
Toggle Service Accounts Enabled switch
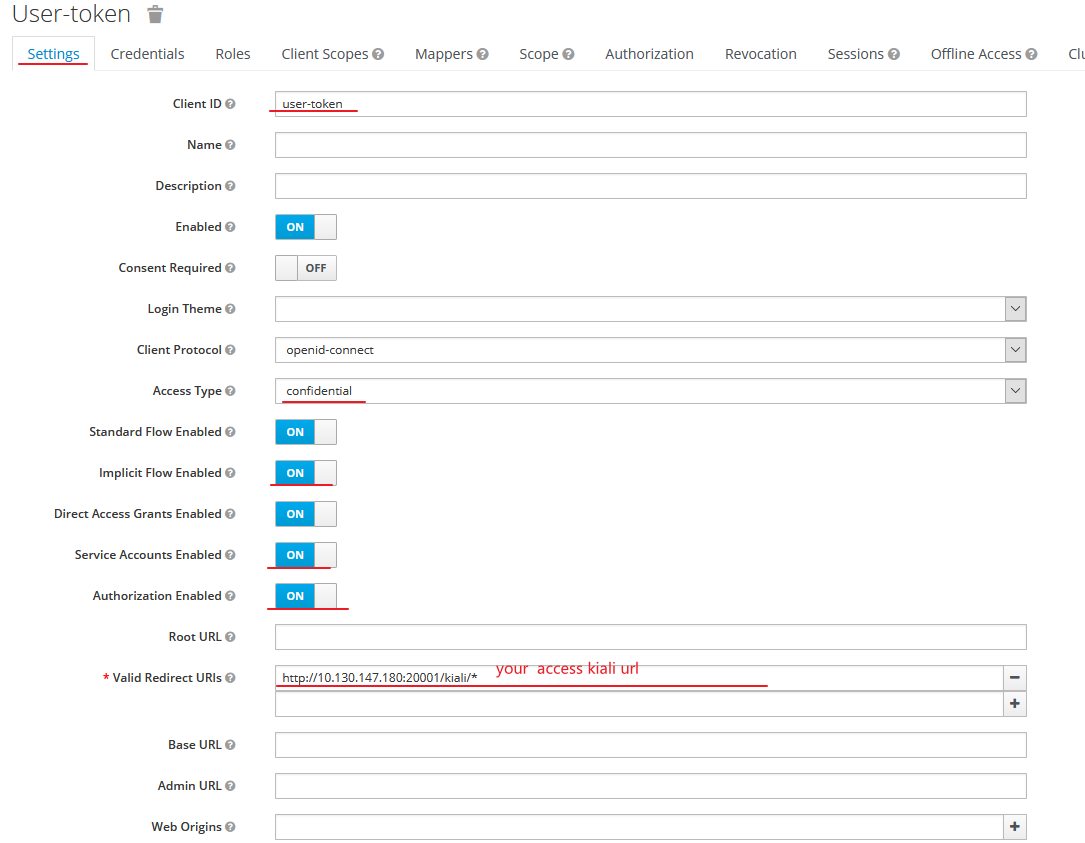(306, 555)
